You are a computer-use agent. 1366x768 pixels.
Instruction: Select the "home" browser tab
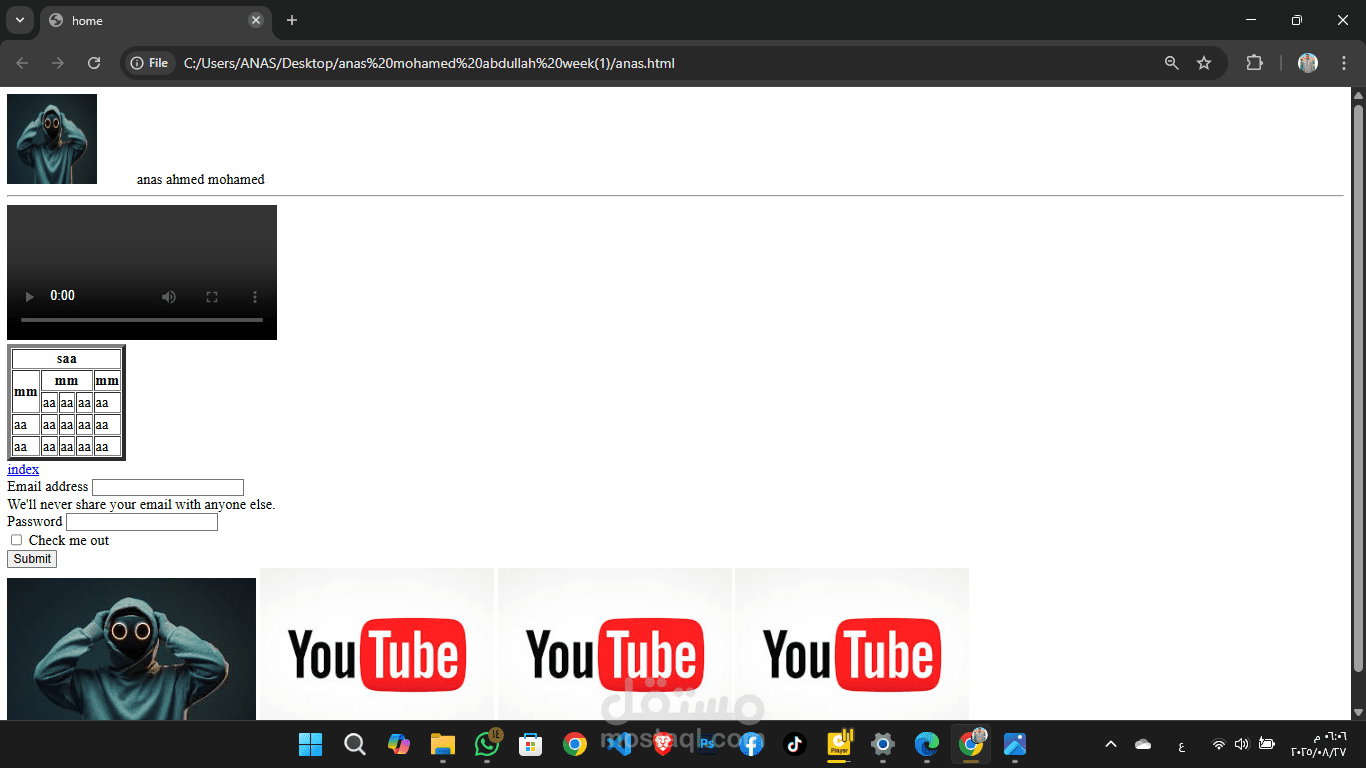(x=155, y=20)
